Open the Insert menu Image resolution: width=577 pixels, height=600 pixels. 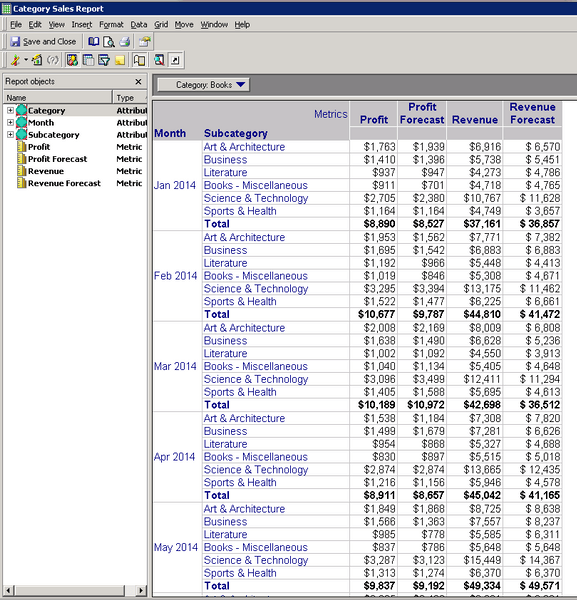tap(82, 24)
